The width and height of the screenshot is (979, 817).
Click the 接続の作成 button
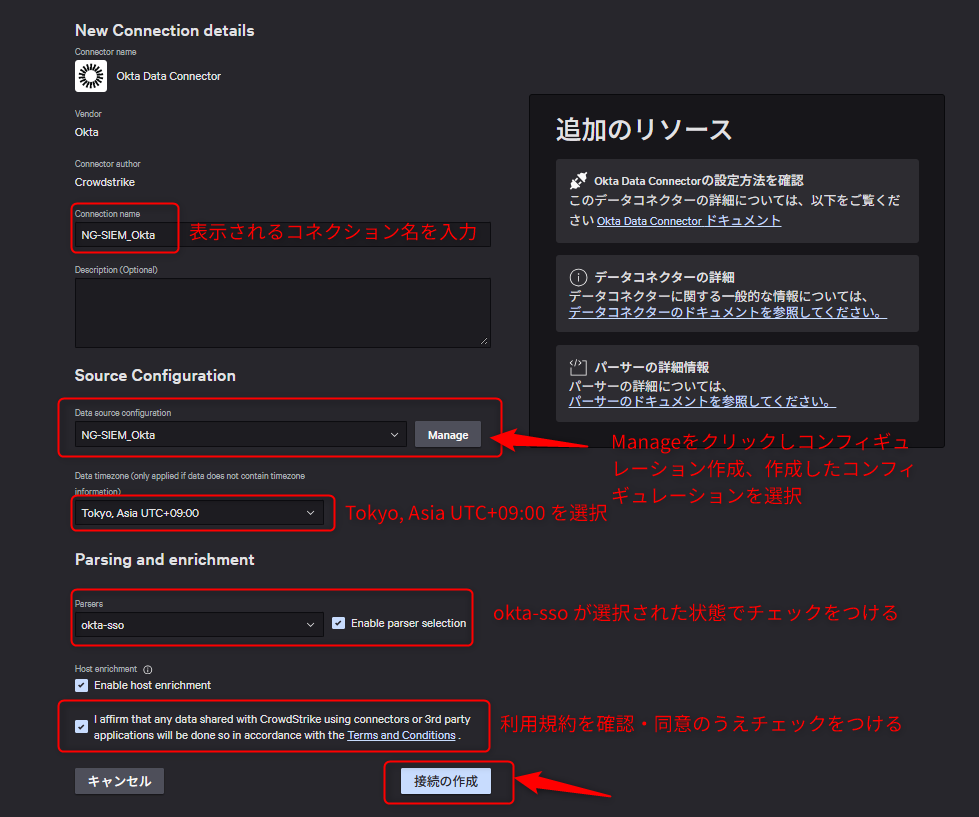(x=448, y=782)
